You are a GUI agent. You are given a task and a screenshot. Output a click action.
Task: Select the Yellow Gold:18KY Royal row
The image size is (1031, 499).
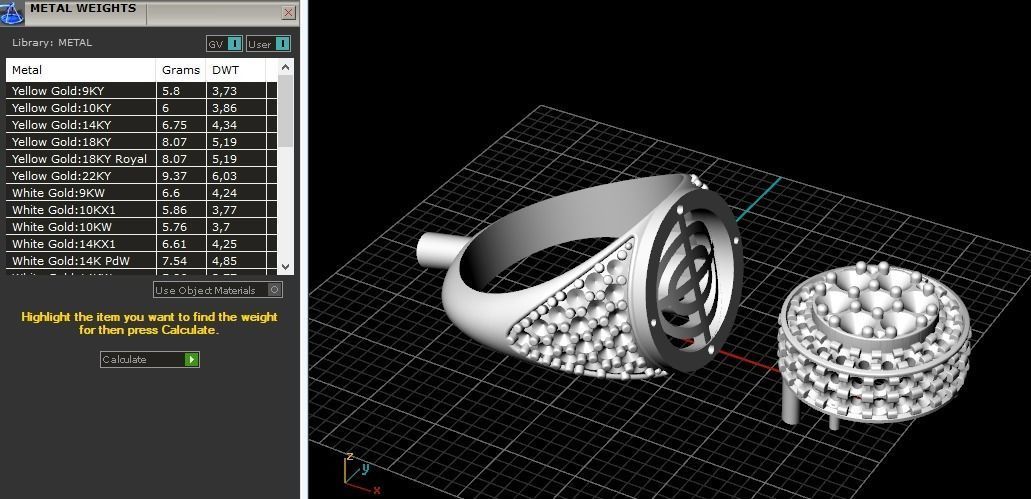point(141,159)
